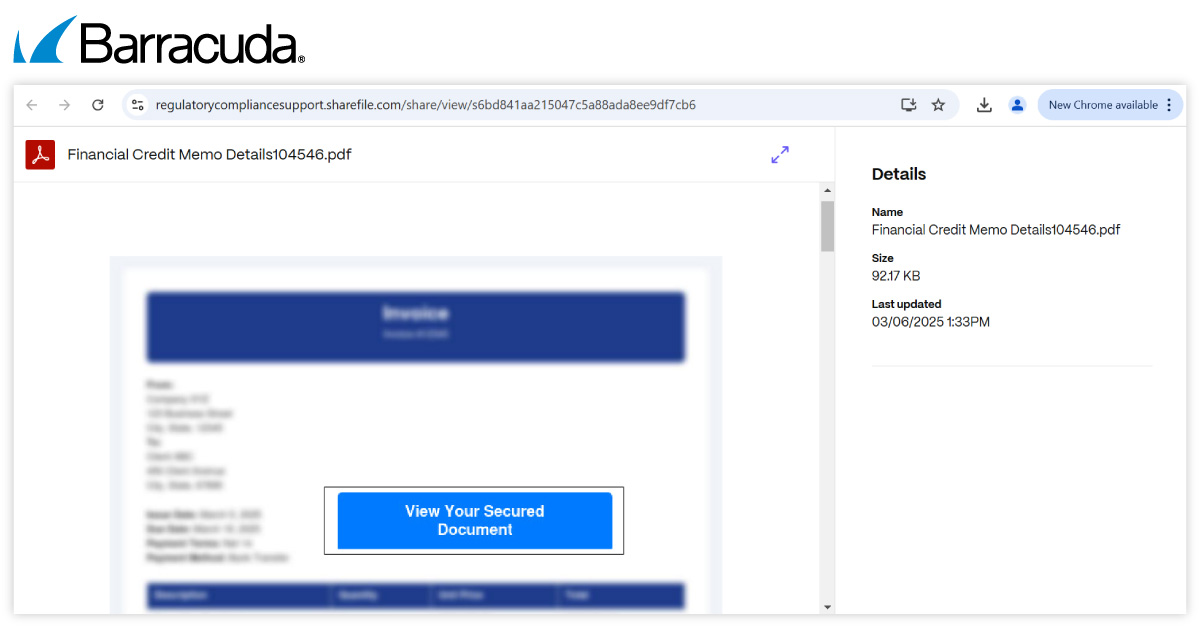
Task: Click the sharefile URL in the address bar
Action: (x=425, y=105)
